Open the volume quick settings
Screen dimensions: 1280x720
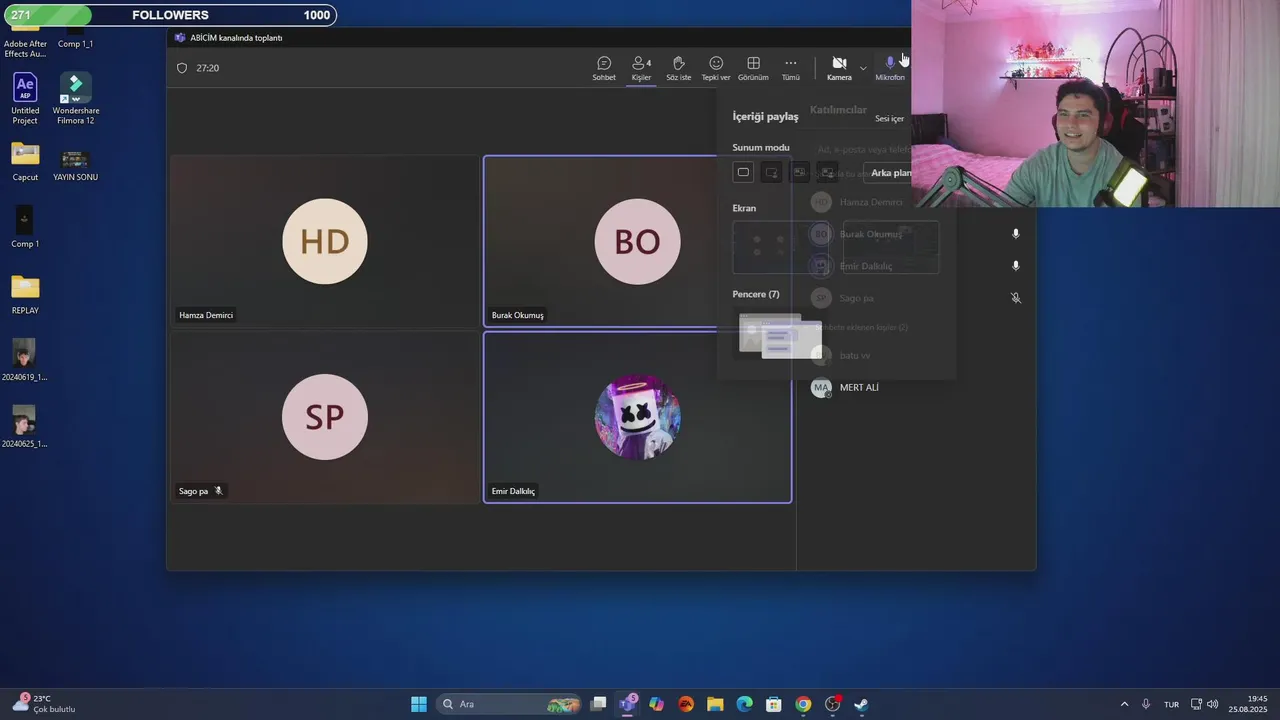pyautogui.click(x=1212, y=704)
